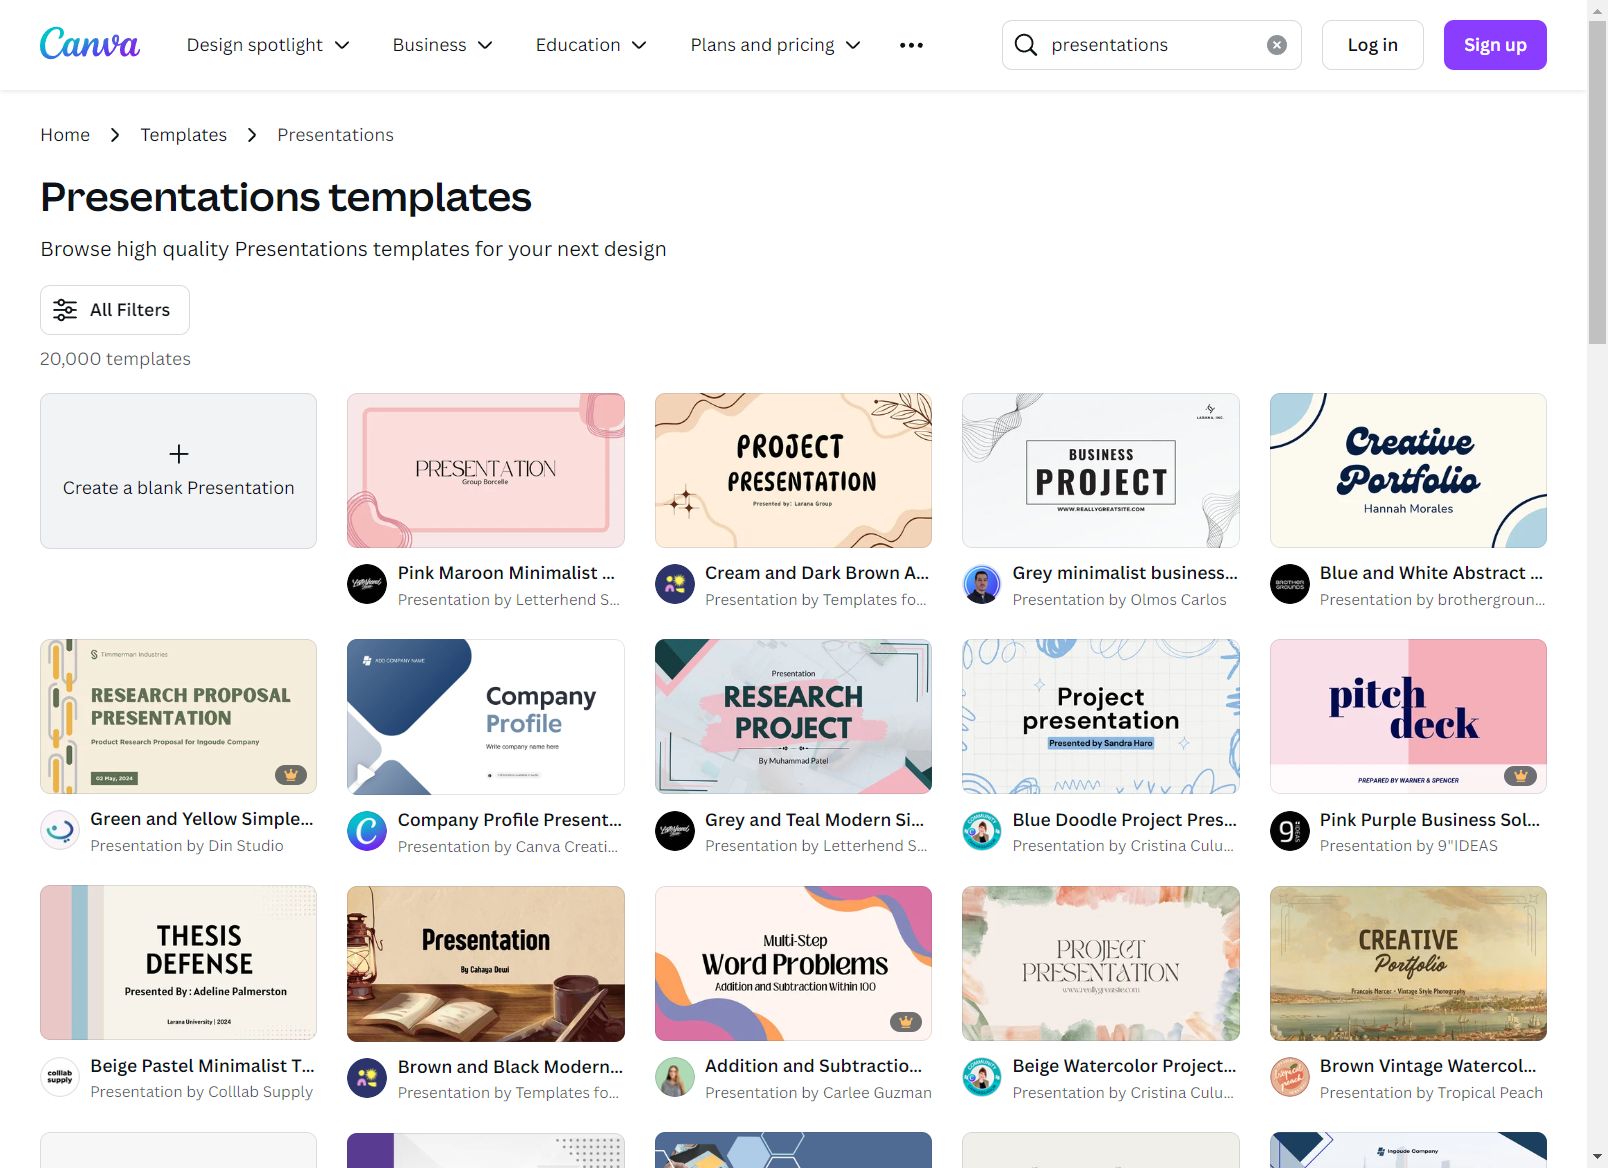Viewport: 1608px width, 1168px height.
Task: Click Pink Purple Business Sol... title
Action: (1430, 820)
